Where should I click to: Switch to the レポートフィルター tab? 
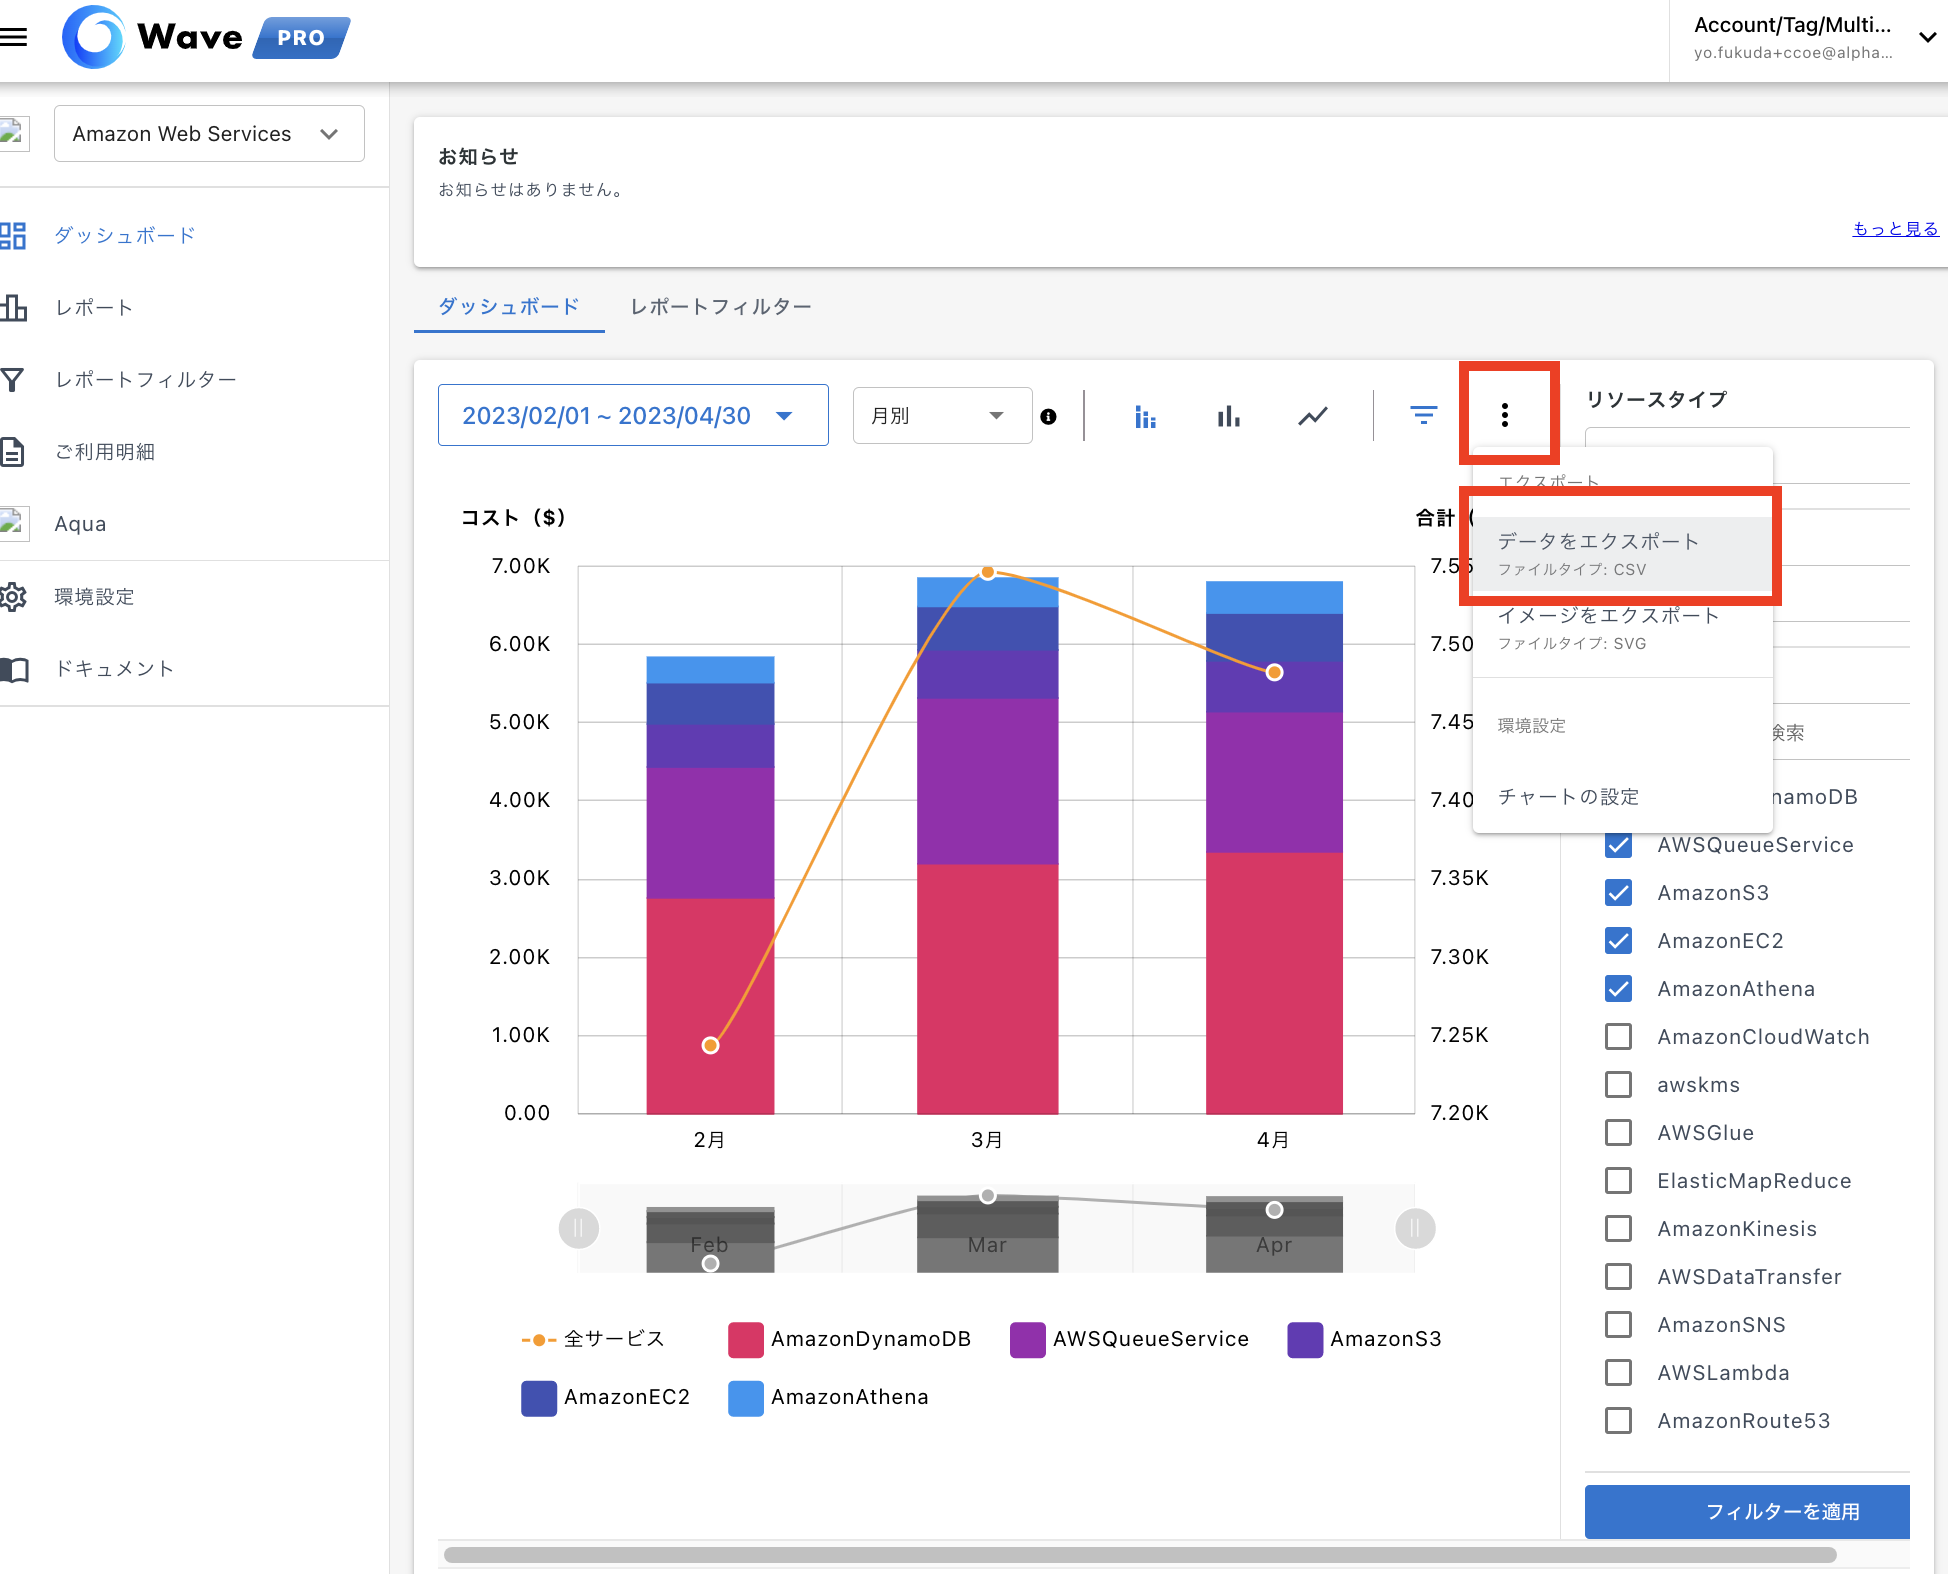point(720,307)
